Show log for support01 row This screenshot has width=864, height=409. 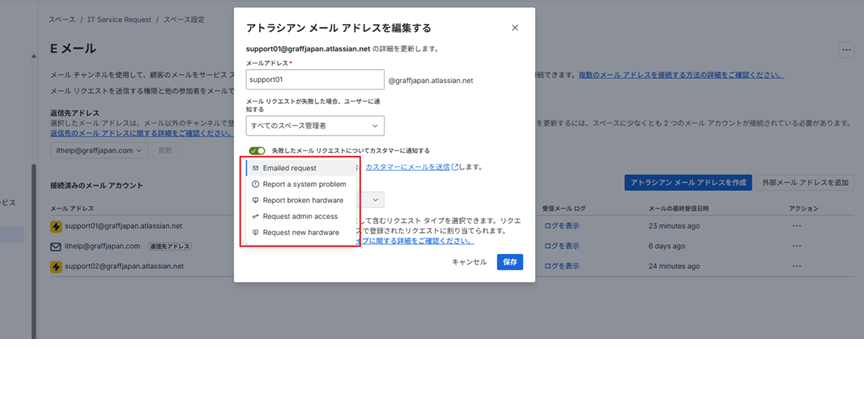[561, 226]
